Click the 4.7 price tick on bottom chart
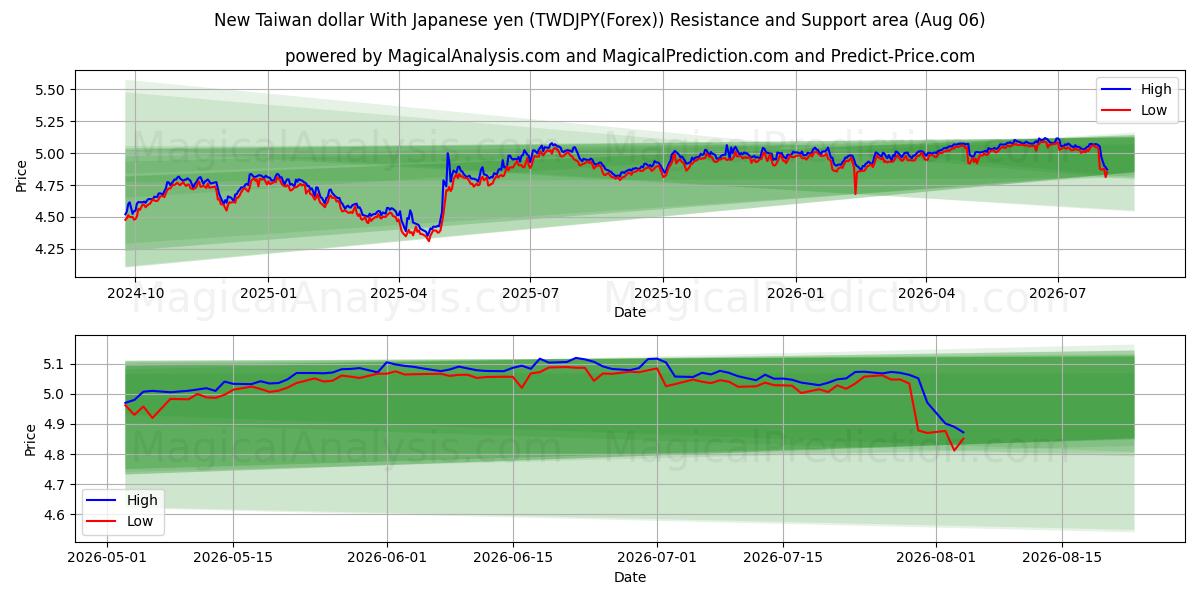 click(x=54, y=485)
